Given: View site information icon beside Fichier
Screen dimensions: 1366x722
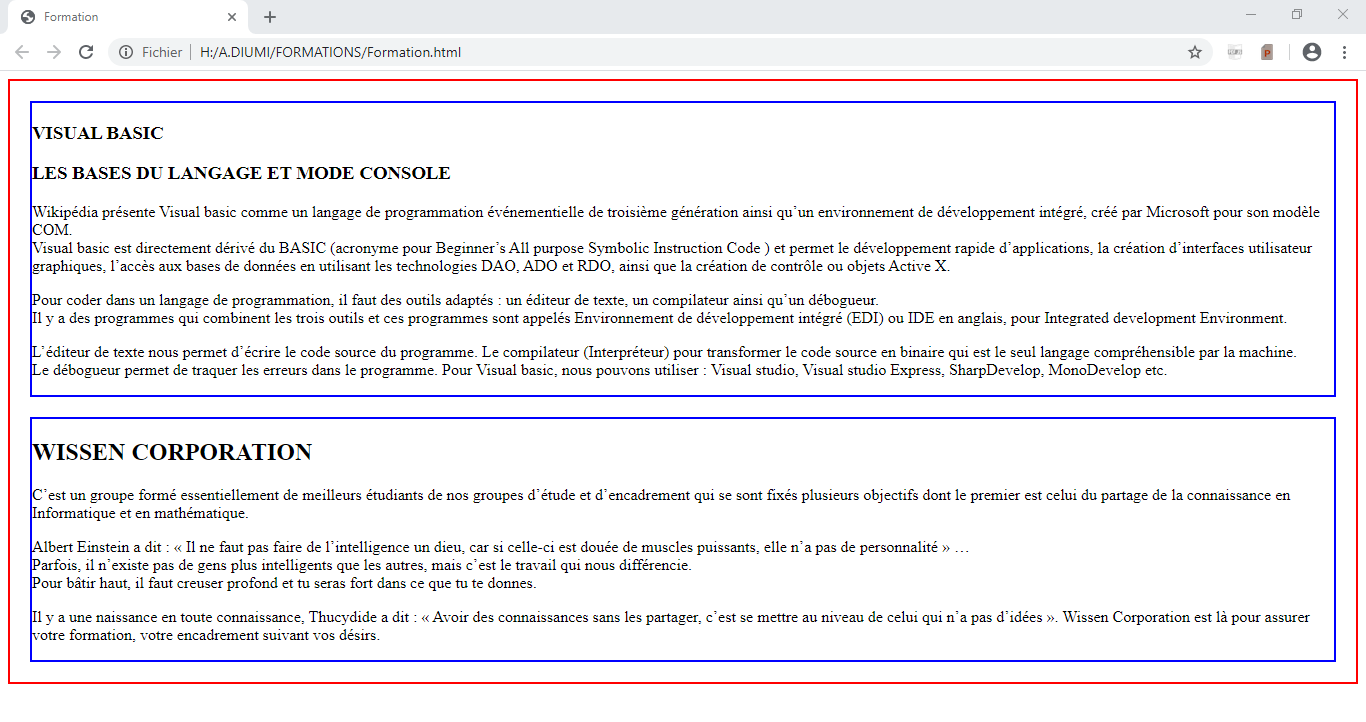Looking at the screenshot, I should click(126, 52).
